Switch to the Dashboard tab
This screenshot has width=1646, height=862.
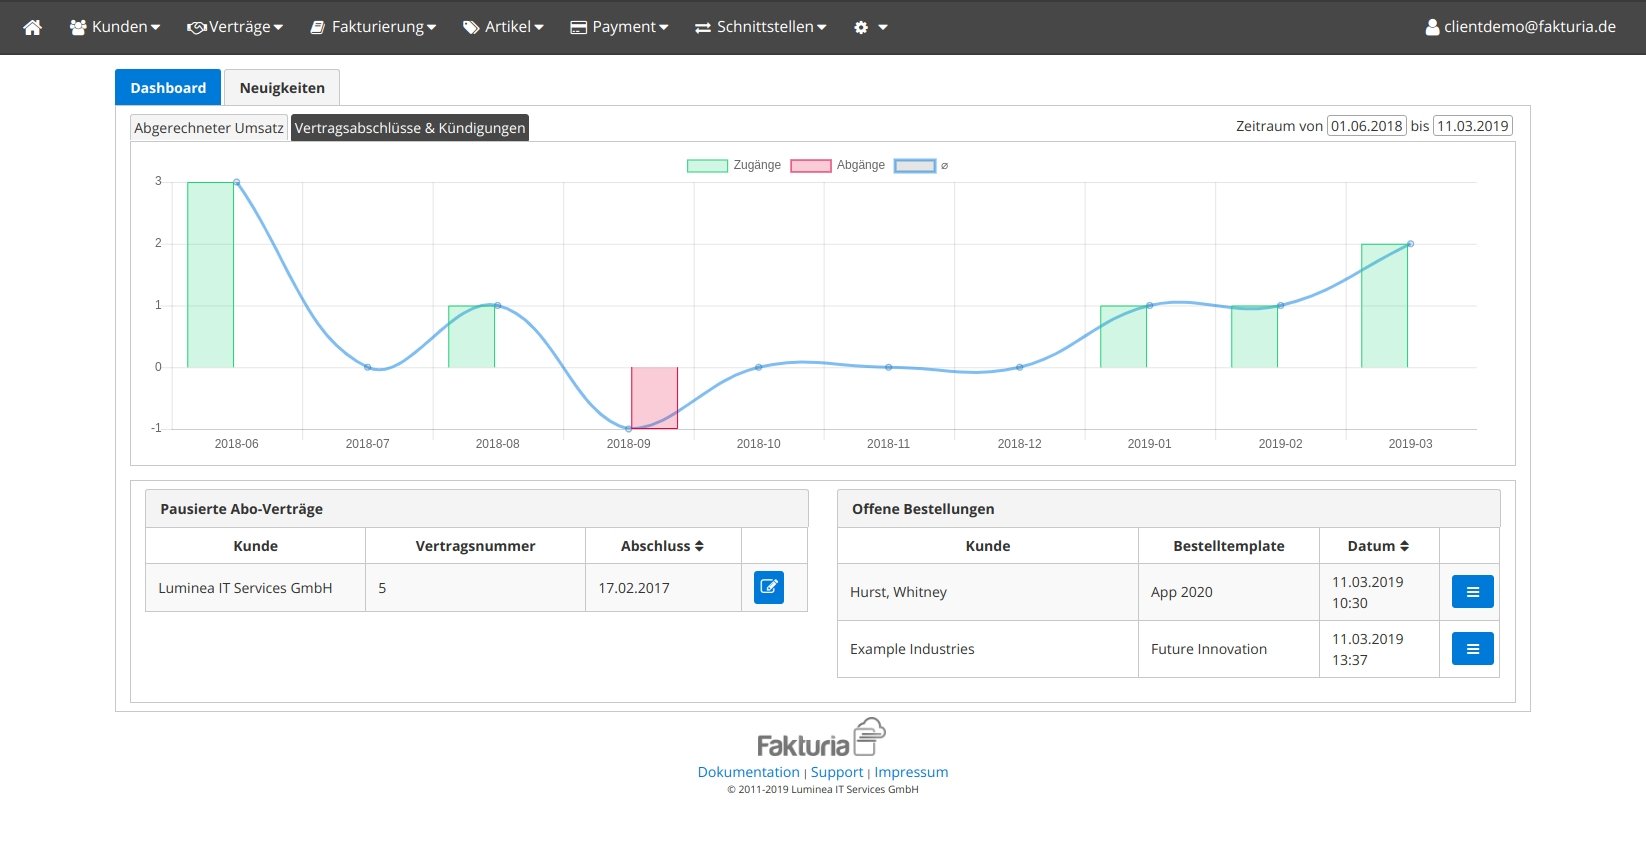[168, 88]
